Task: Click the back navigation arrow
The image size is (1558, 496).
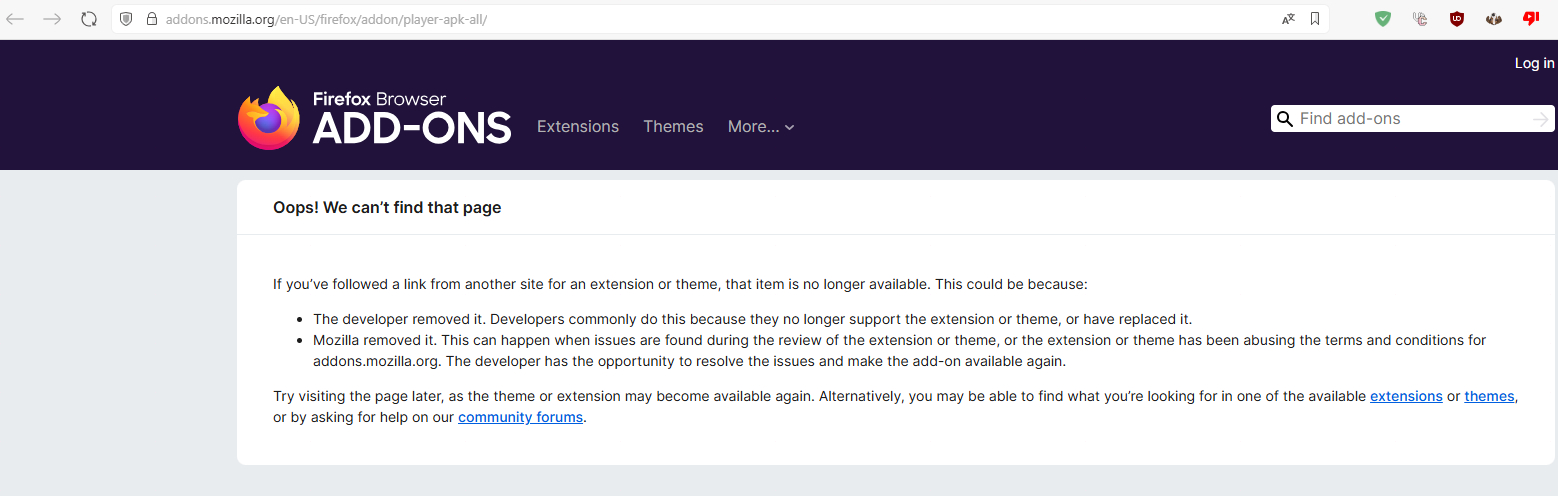Action: pyautogui.click(x=16, y=19)
